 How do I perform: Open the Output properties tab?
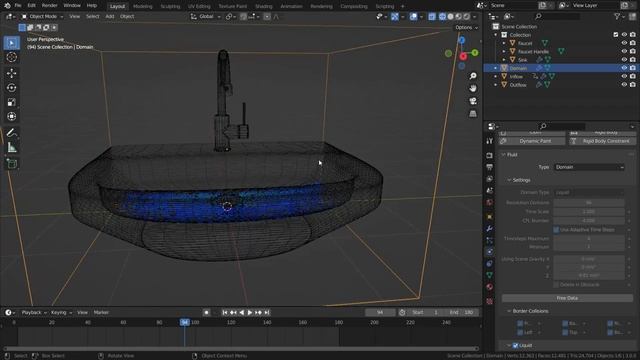tap(489, 167)
